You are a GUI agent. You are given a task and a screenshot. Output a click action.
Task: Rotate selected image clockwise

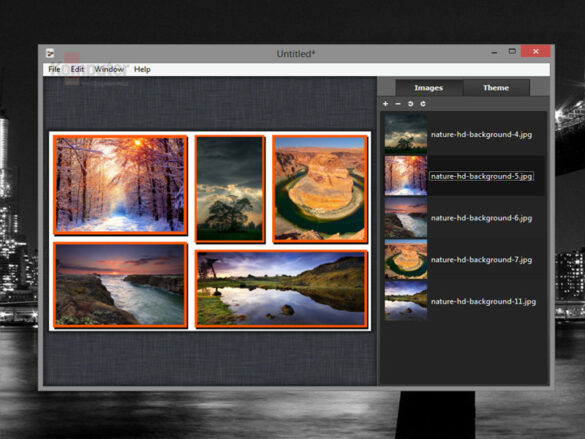click(x=423, y=104)
